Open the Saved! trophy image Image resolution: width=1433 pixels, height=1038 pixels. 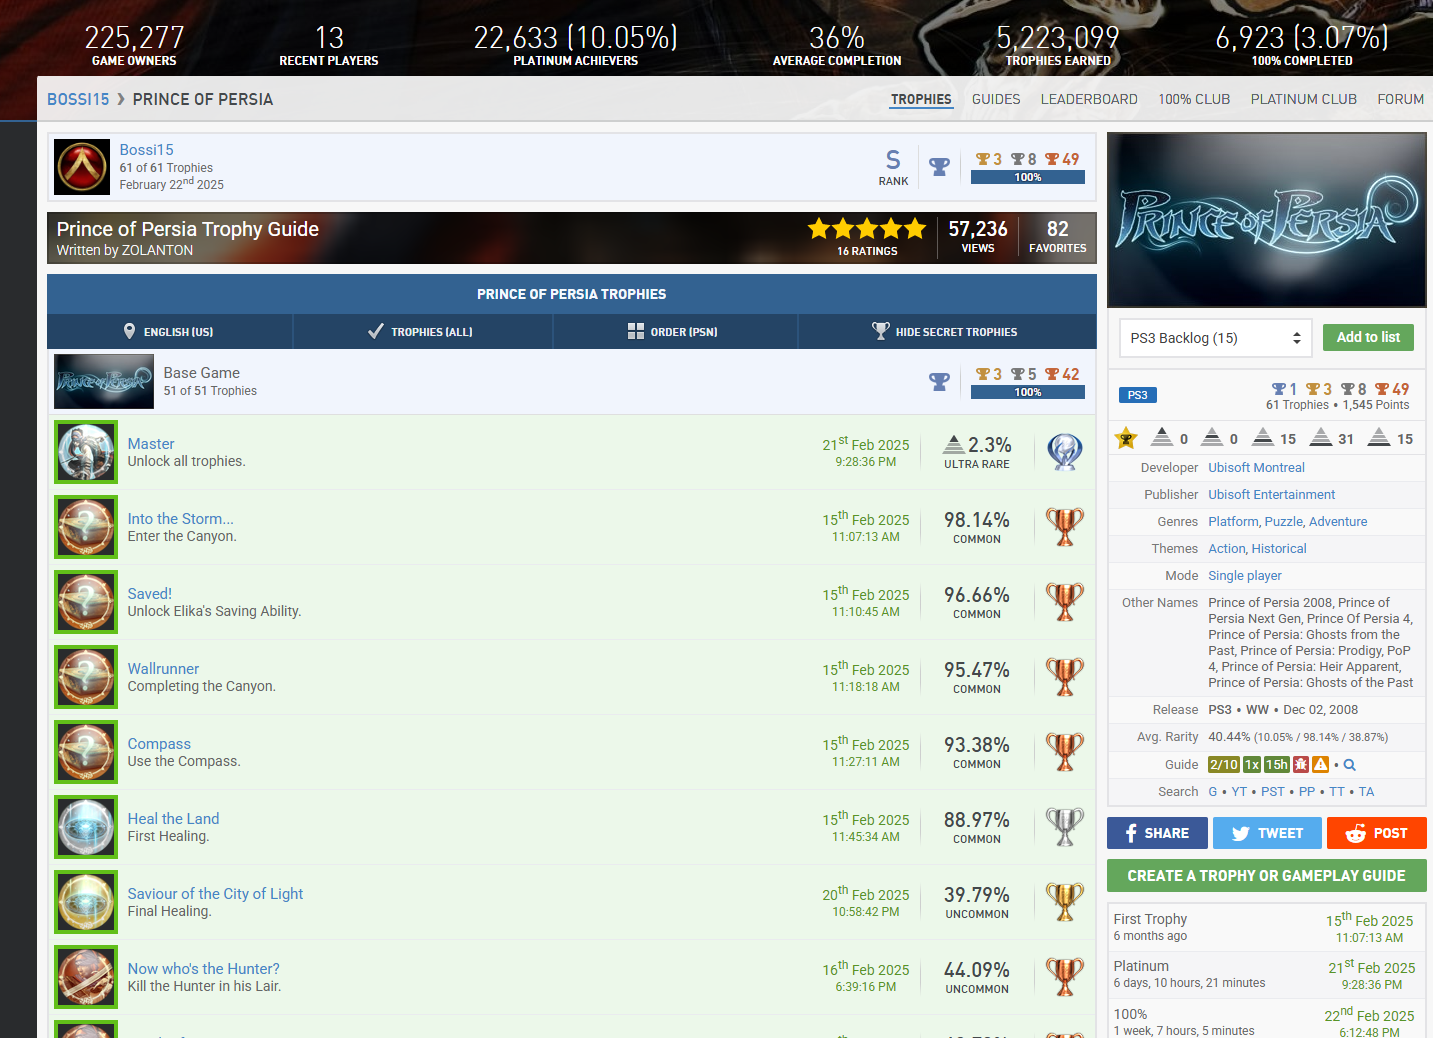point(86,602)
